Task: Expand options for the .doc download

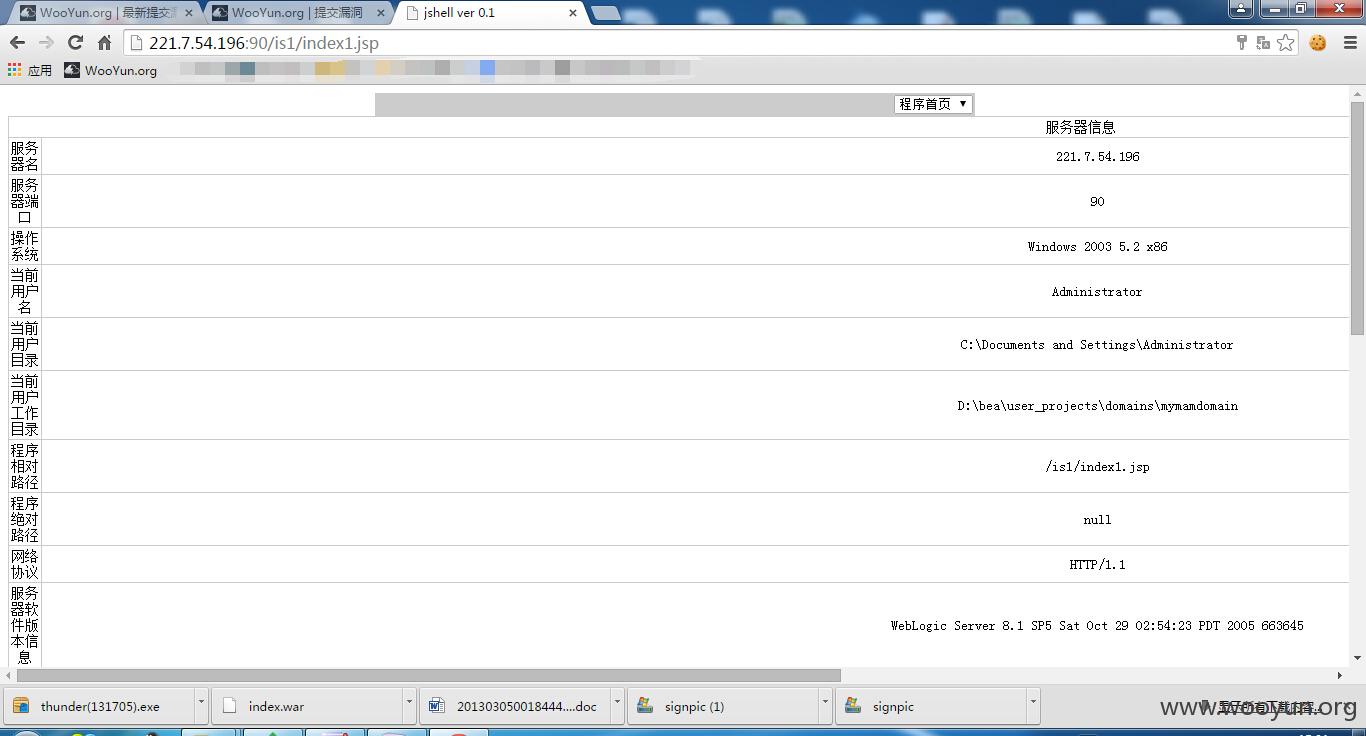Action: [617, 706]
